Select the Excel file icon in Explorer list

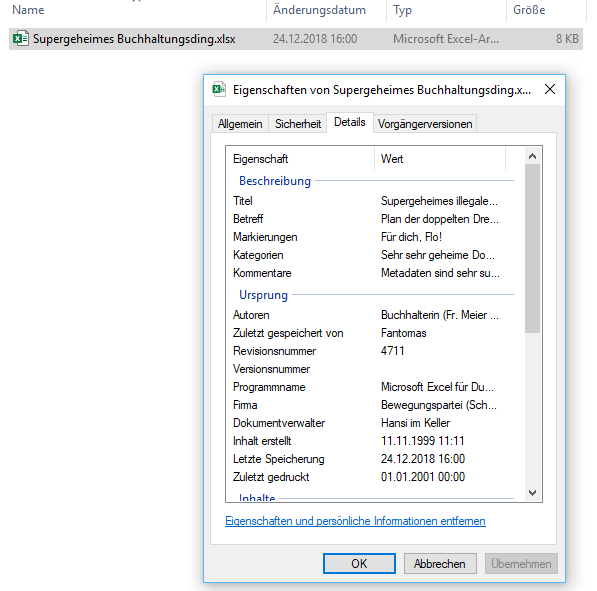(21, 38)
